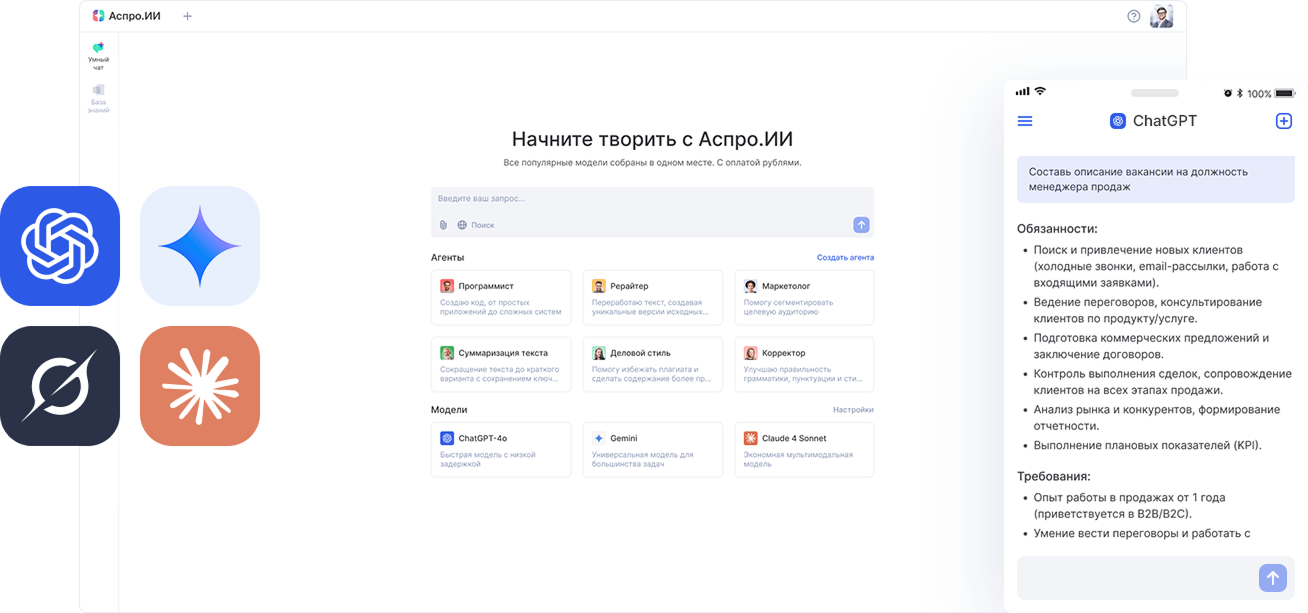Click the Суммаризация текста avatar icon
The height and width of the screenshot is (613, 1308).
447,353
